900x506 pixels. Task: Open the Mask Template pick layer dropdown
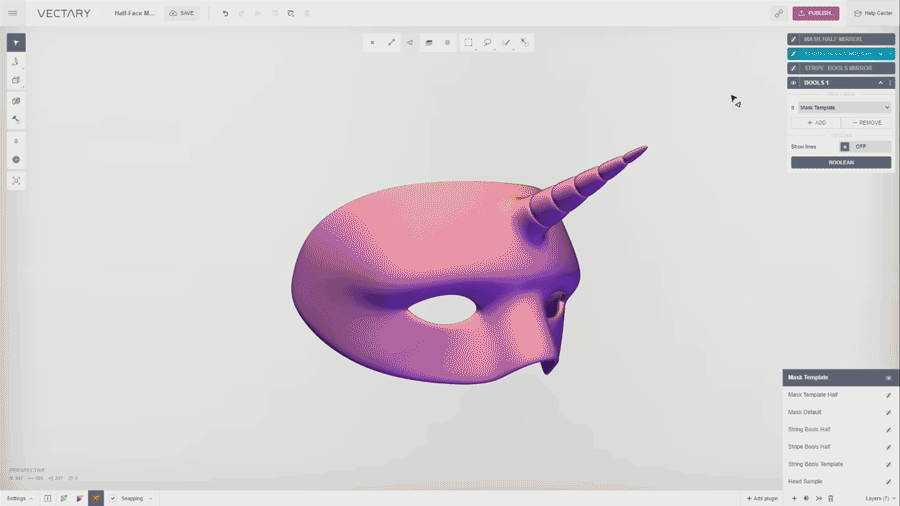[x=843, y=107]
